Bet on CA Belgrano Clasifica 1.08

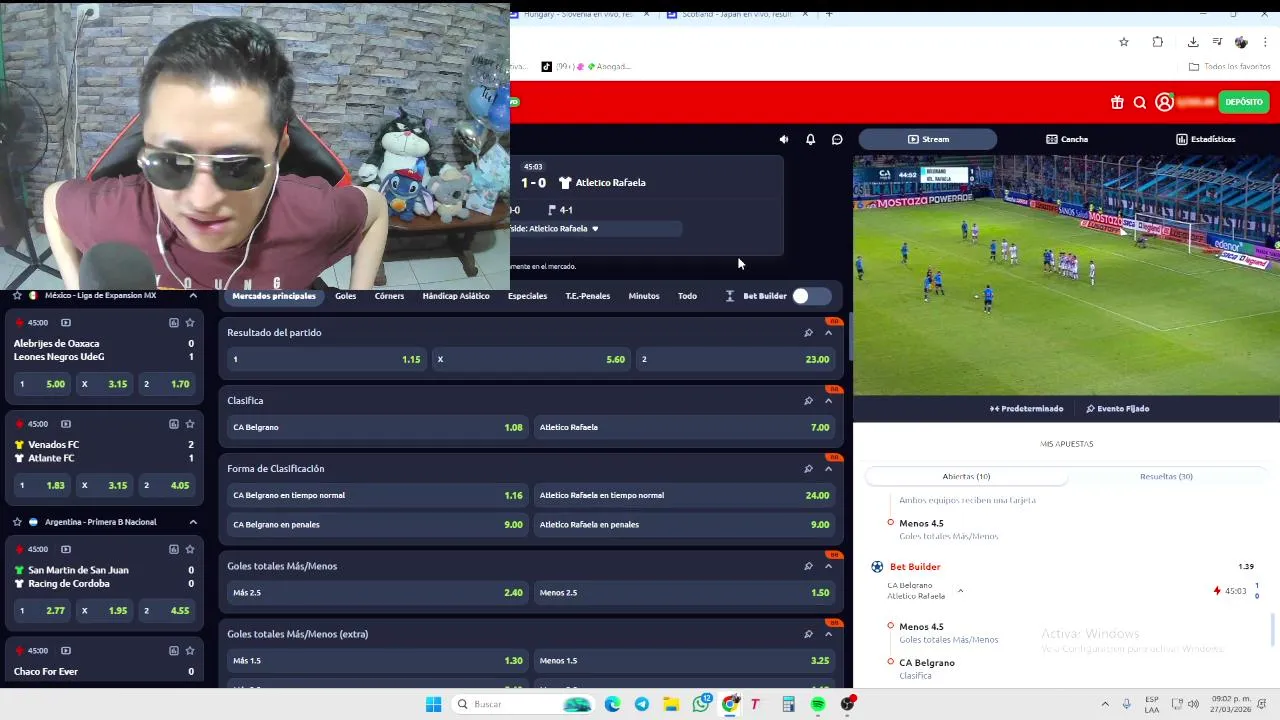pyautogui.click(x=378, y=427)
